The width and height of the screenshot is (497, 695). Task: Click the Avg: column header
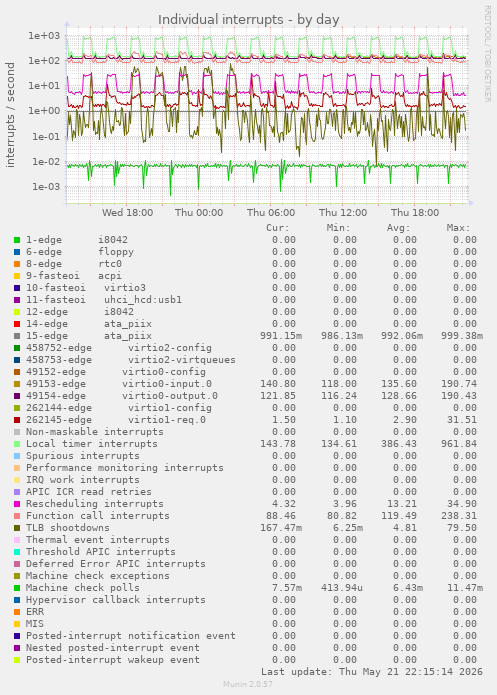[399, 228]
